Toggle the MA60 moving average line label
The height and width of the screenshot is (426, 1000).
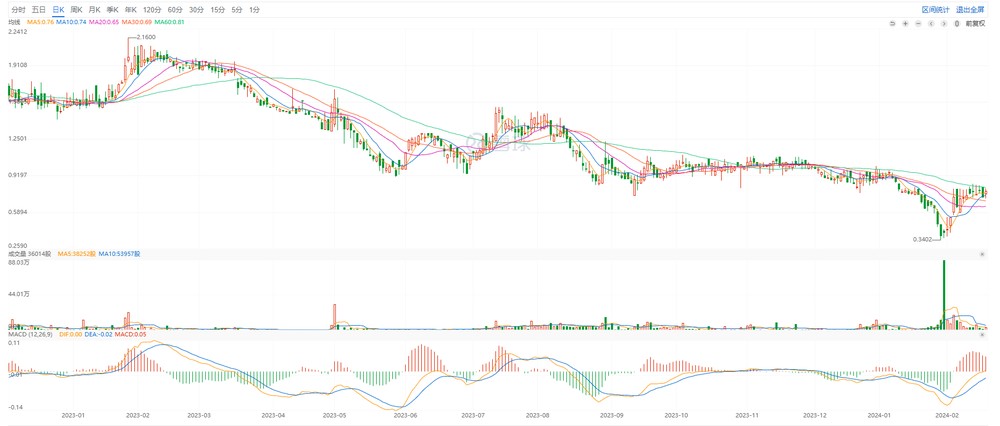coord(167,20)
